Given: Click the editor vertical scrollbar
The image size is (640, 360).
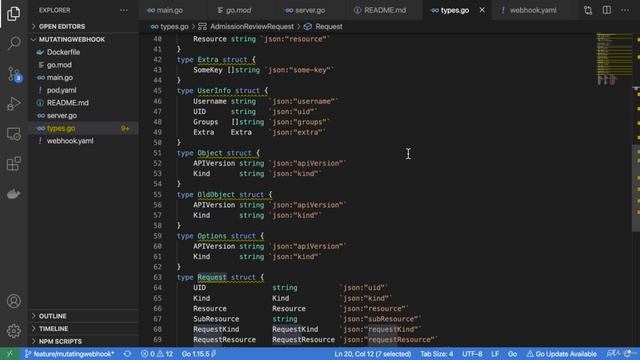Looking at the screenshot, I should pyautogui.click(x=636, y=188).
